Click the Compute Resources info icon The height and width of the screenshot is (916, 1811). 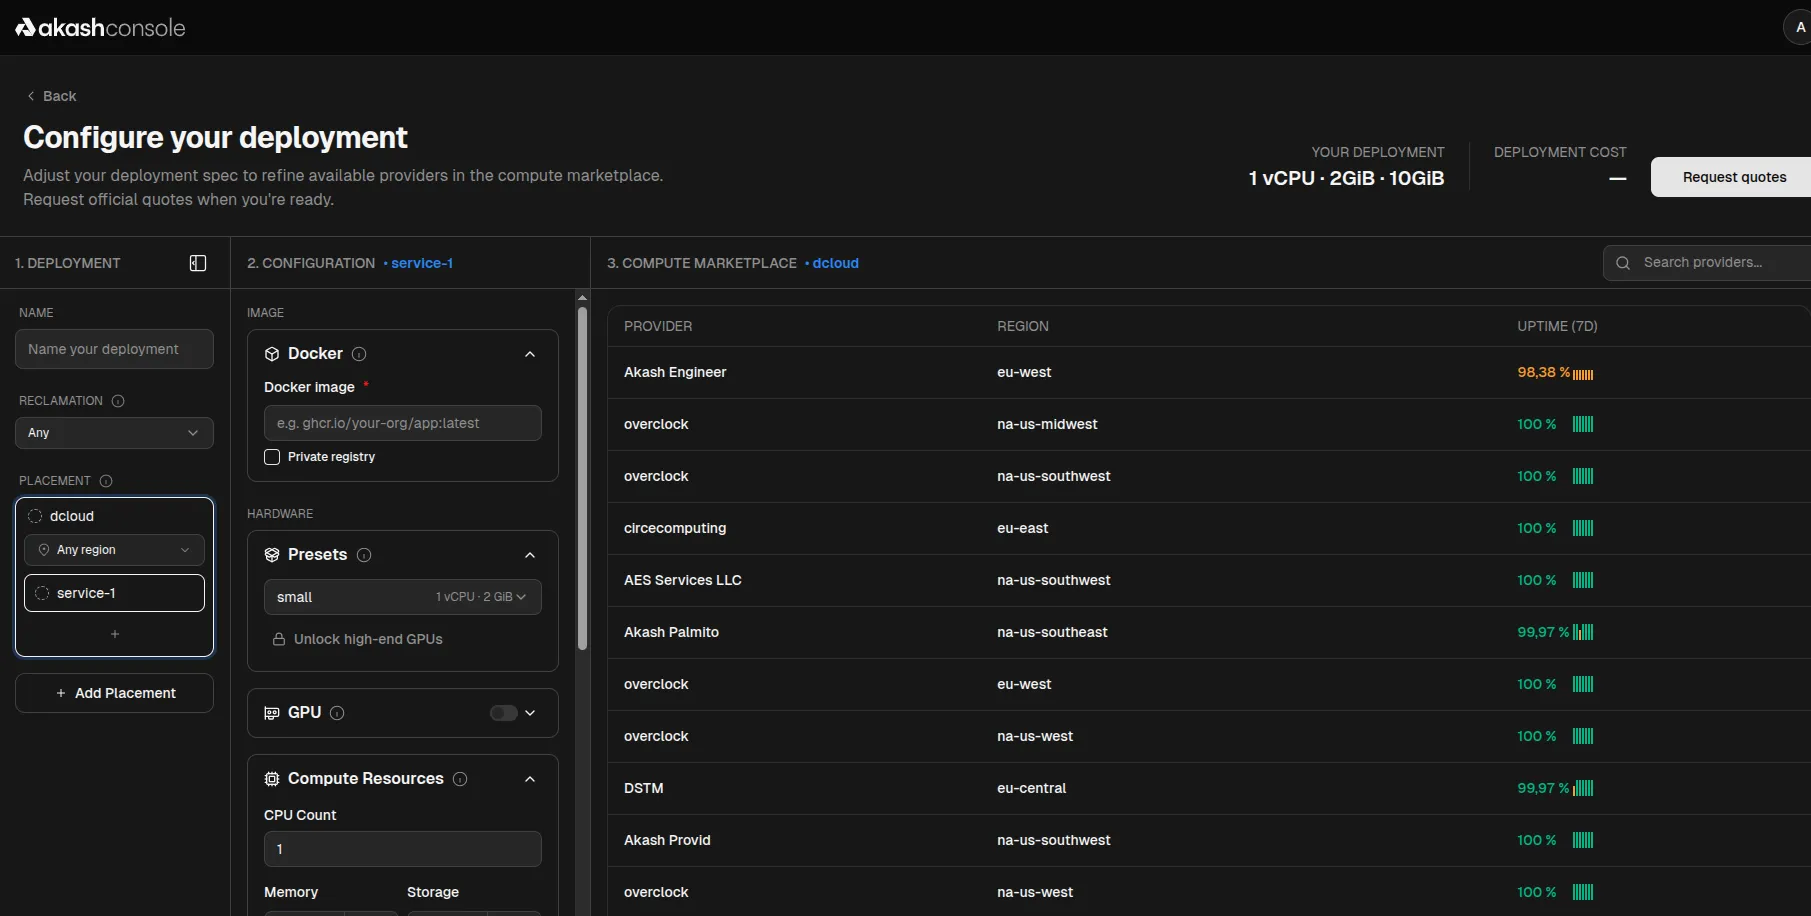coord(460,779)
